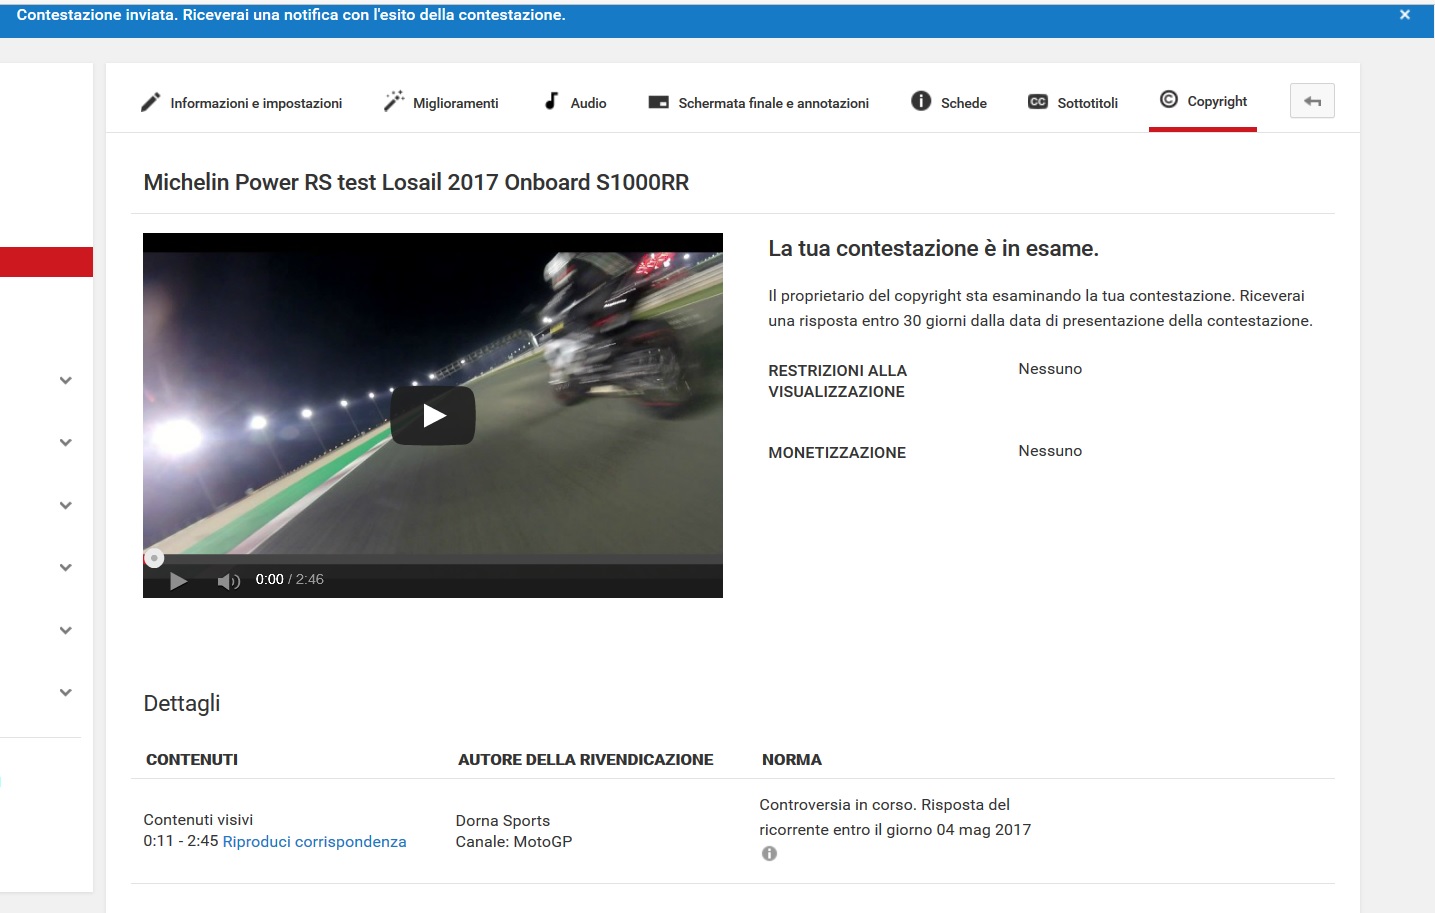The width and height of the screenshot is (1435, 913).
Task: Select the Copyright tab
Action: pyautogui.click(x=1203, y=101)
